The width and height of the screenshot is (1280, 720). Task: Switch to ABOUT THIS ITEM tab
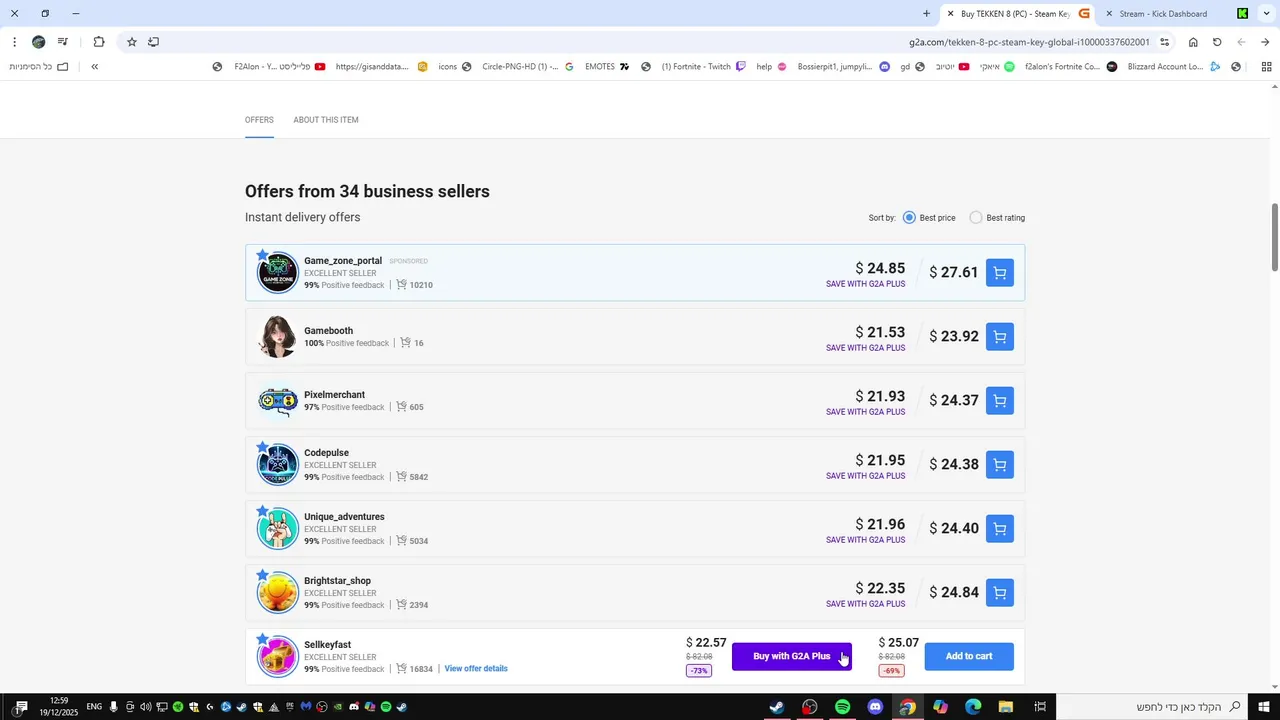[326, 120]
